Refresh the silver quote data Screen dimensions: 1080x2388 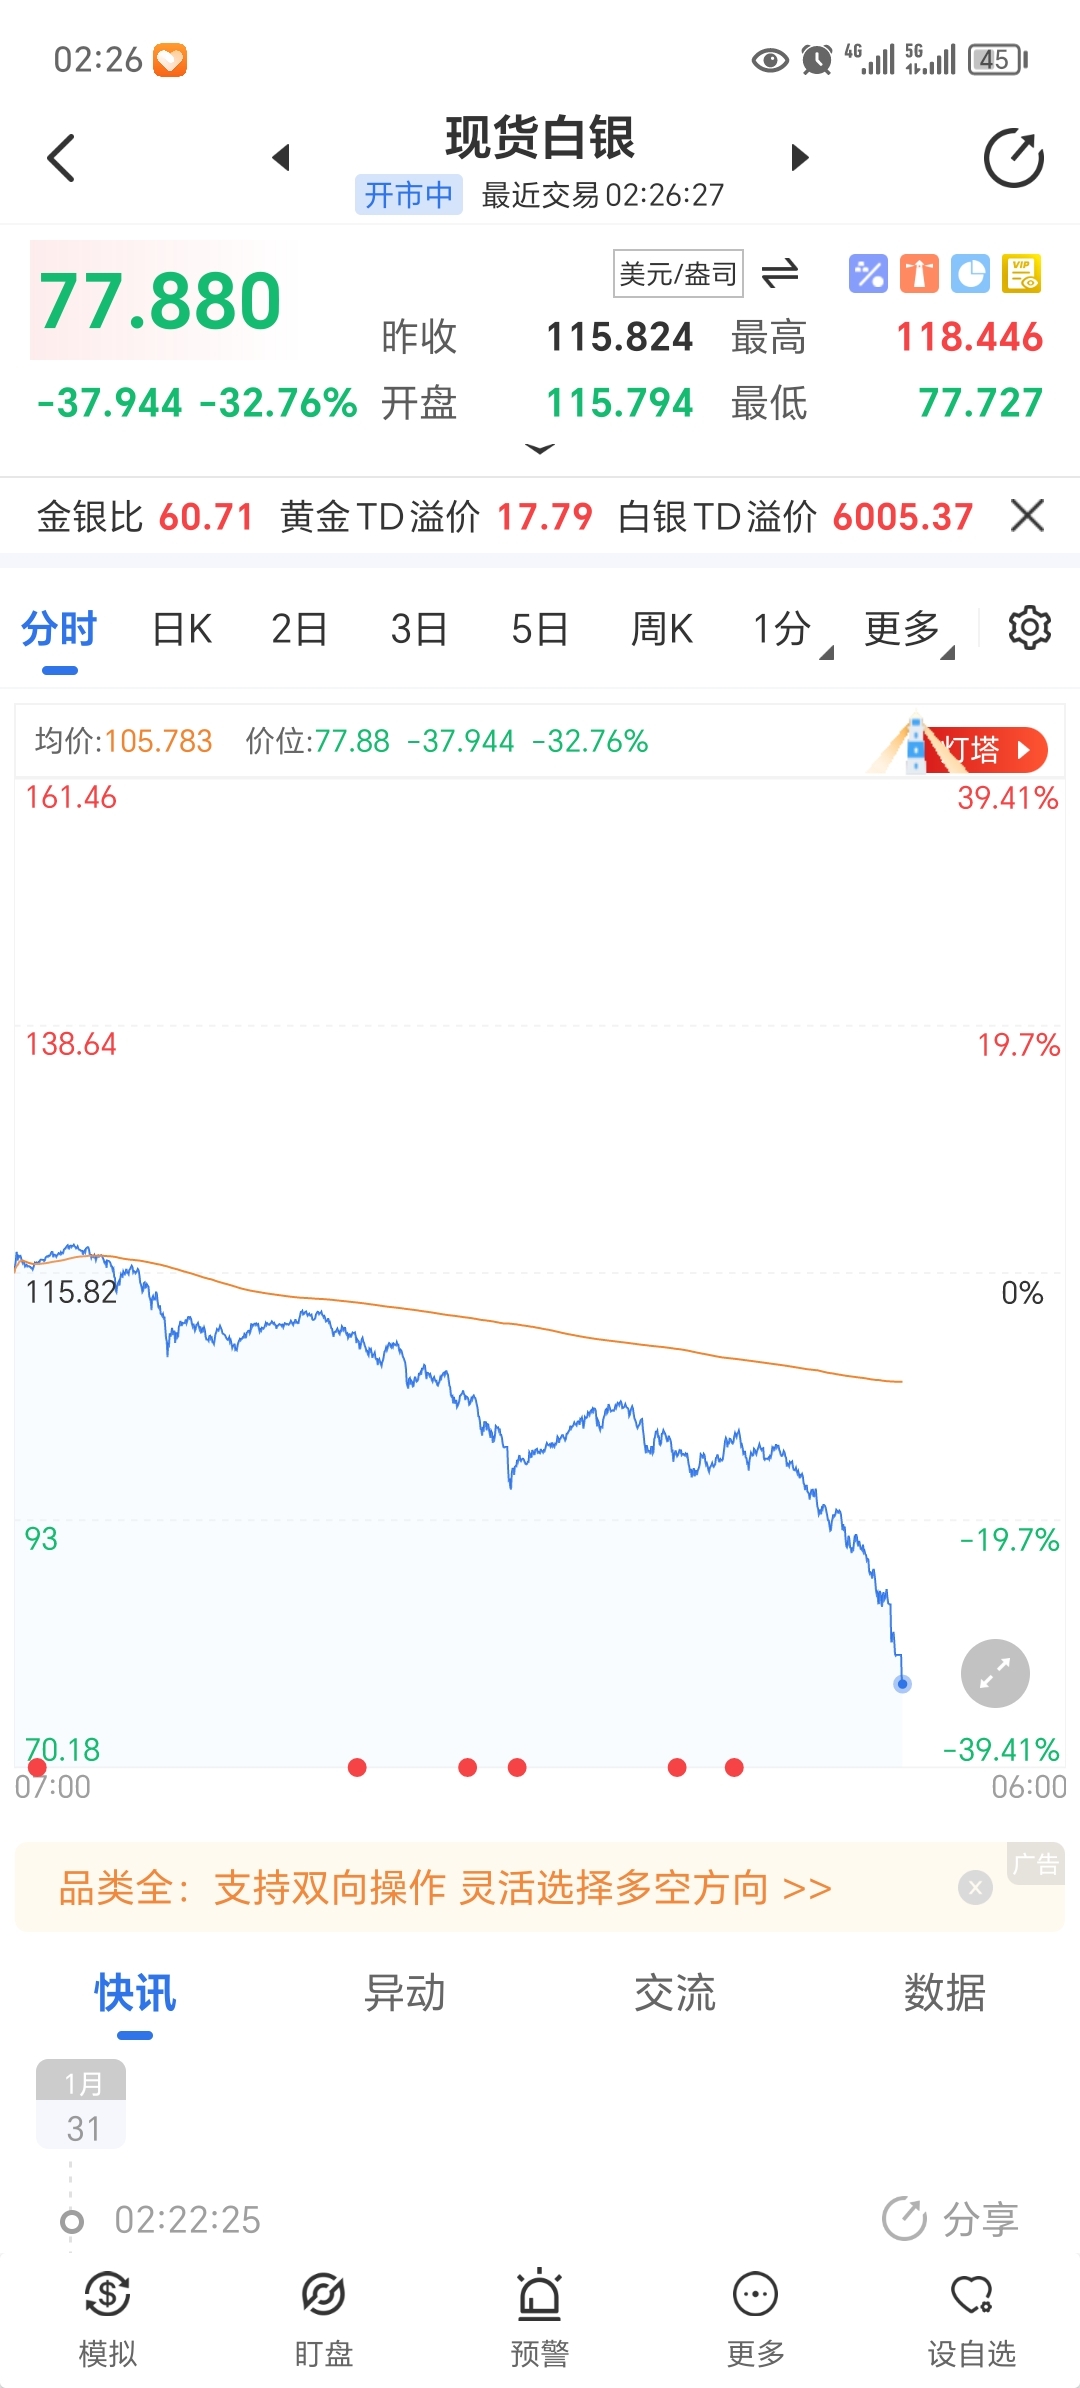(1013, 158)
